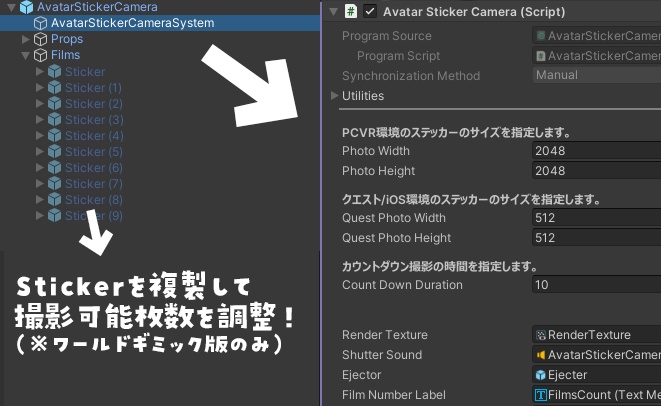Screen dimensions: 661x406
Task: Collapse the Films hierarchy node
Action: coord(25,55)
